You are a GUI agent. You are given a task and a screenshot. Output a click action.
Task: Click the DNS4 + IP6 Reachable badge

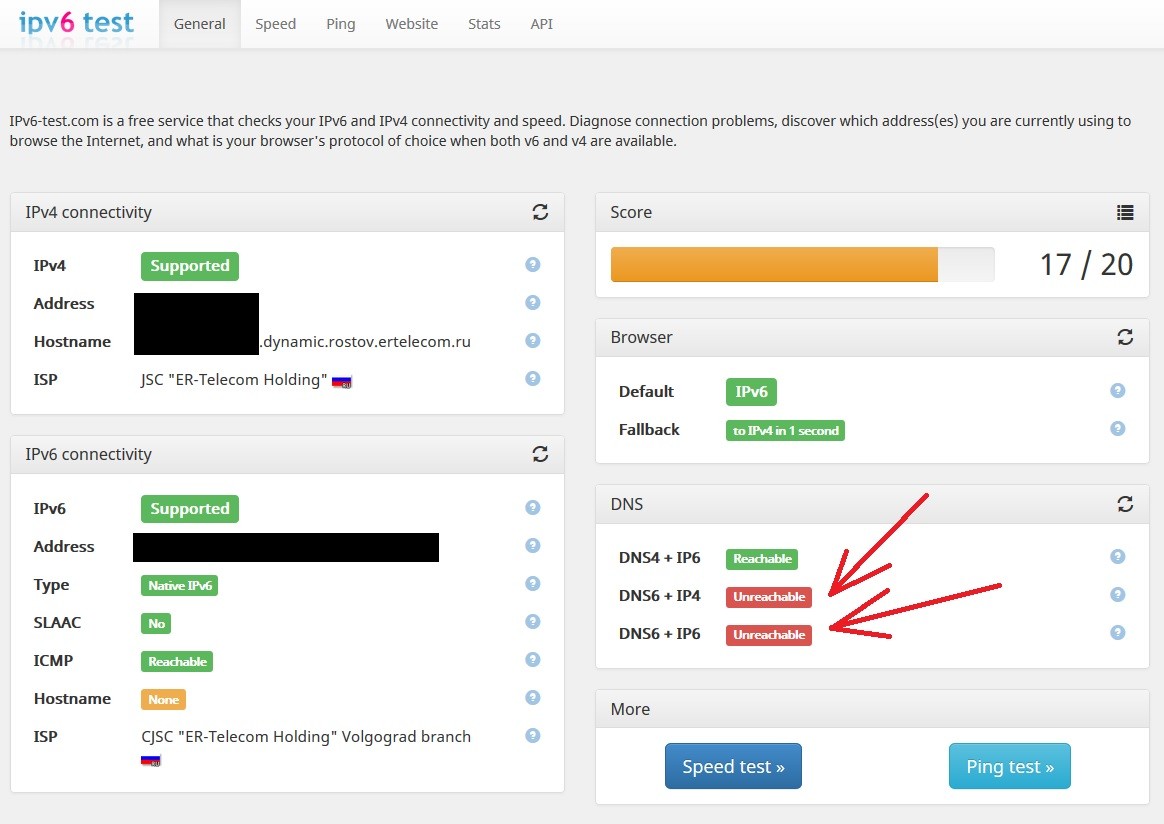point(762,559)
